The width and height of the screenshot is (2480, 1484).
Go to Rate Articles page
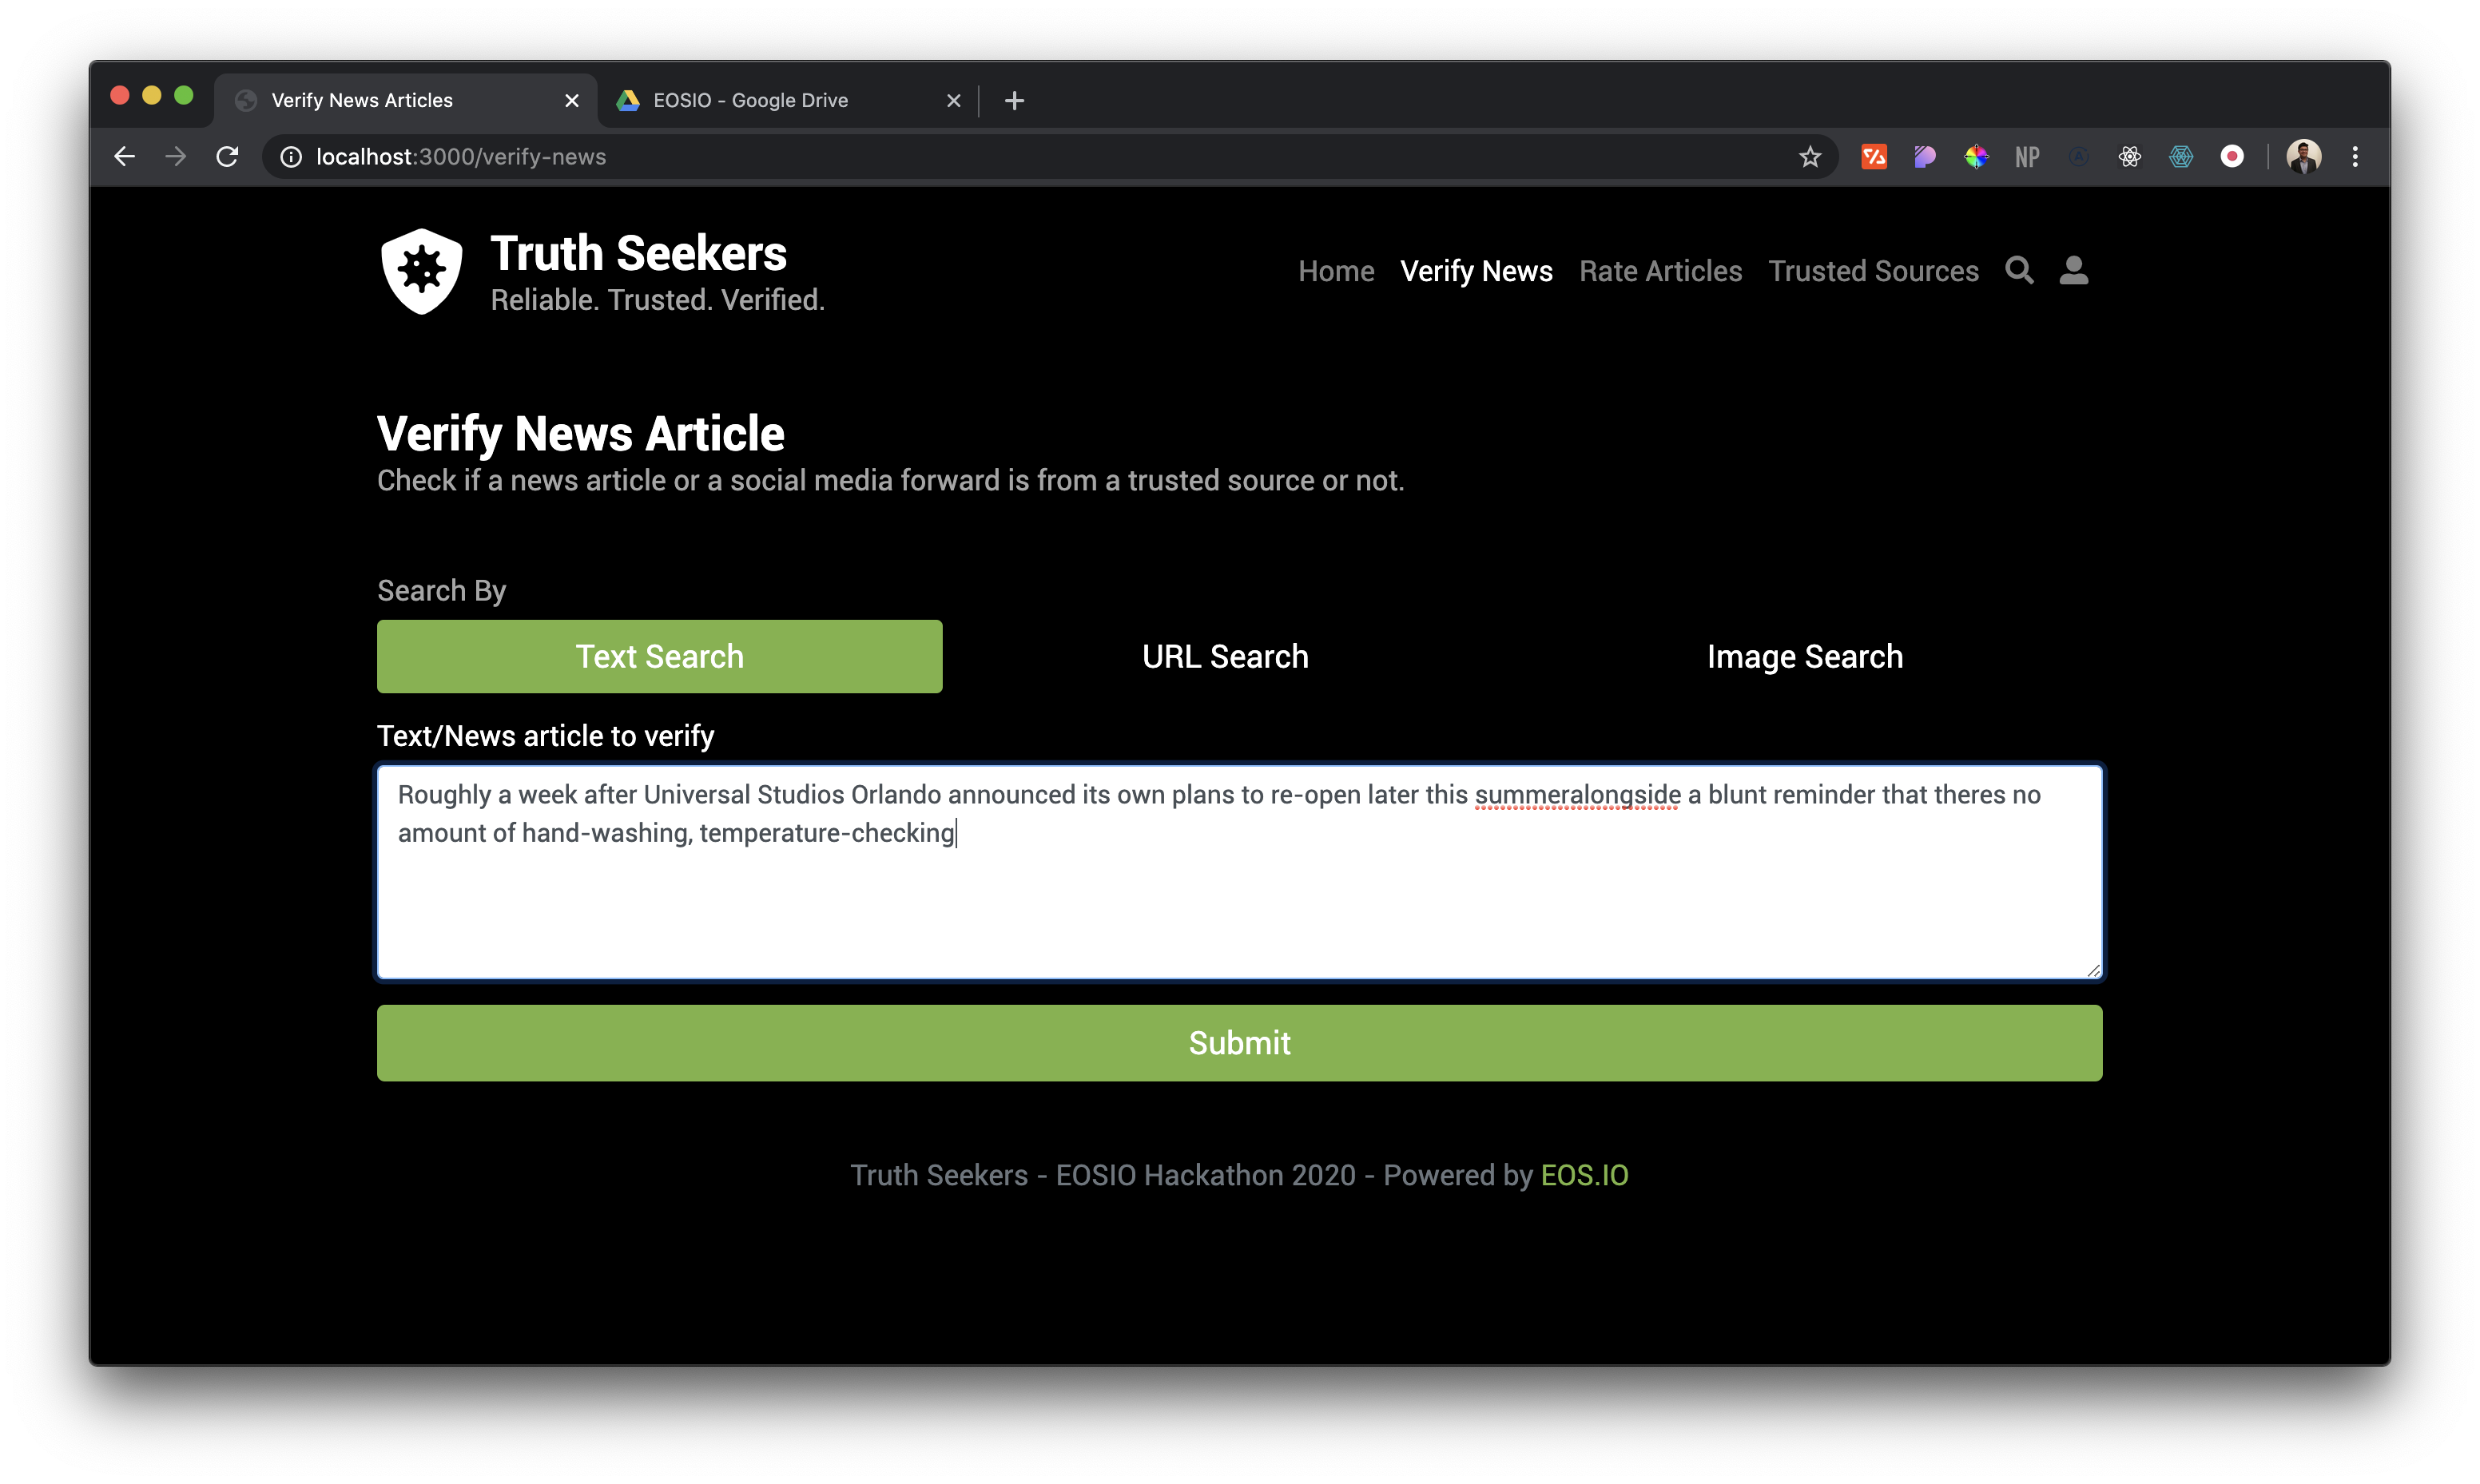coord(1660,271)
